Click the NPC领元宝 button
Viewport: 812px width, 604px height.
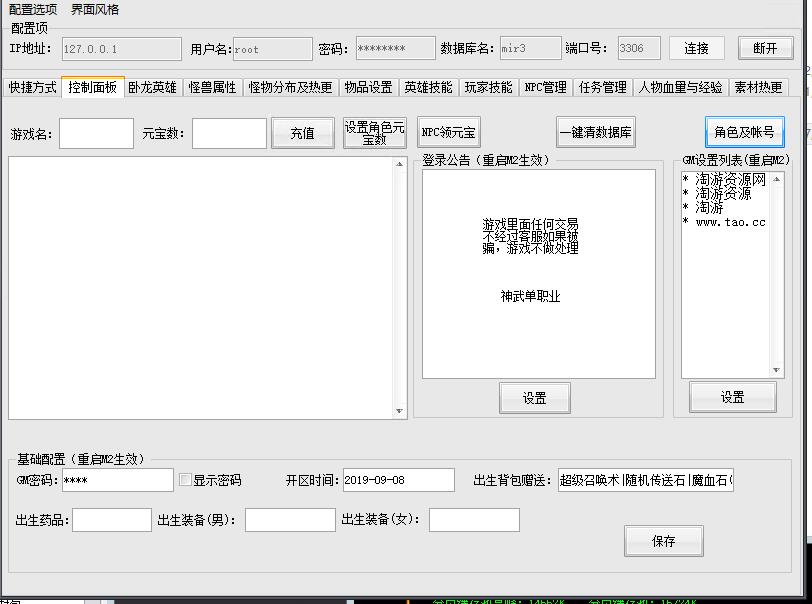[x=448, y=133]
